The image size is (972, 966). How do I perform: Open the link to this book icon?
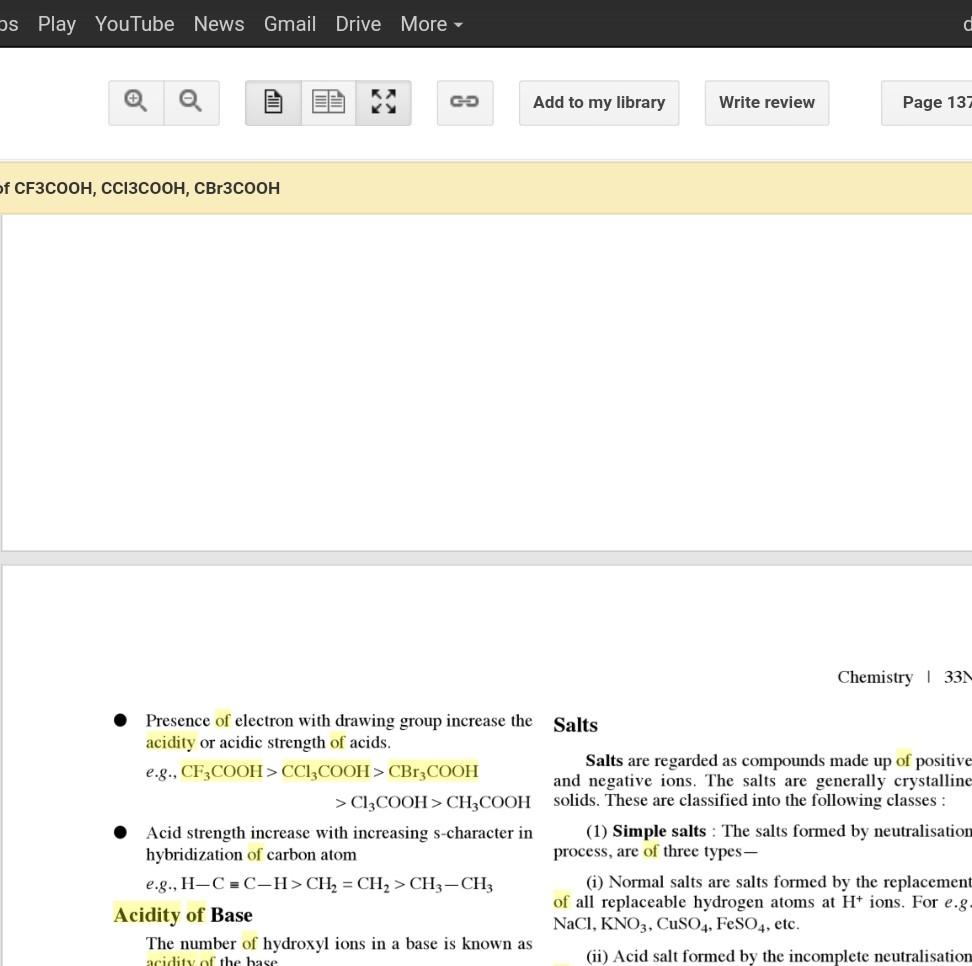point(464,102)
